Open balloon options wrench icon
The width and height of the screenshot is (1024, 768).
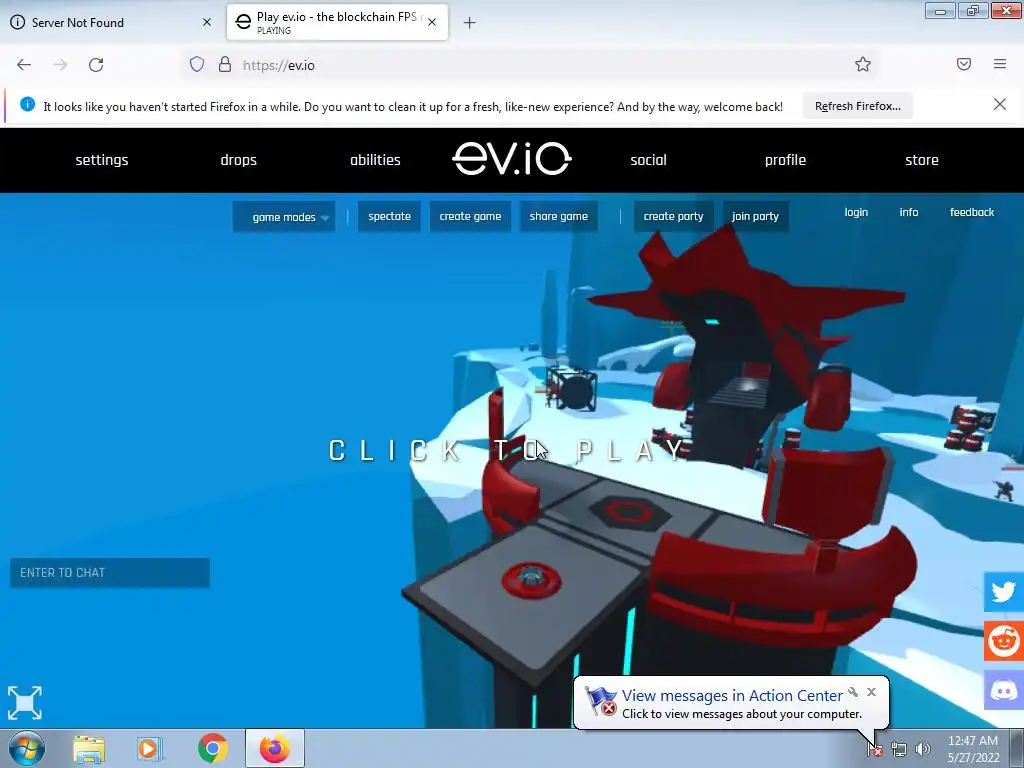coord(853,692)
